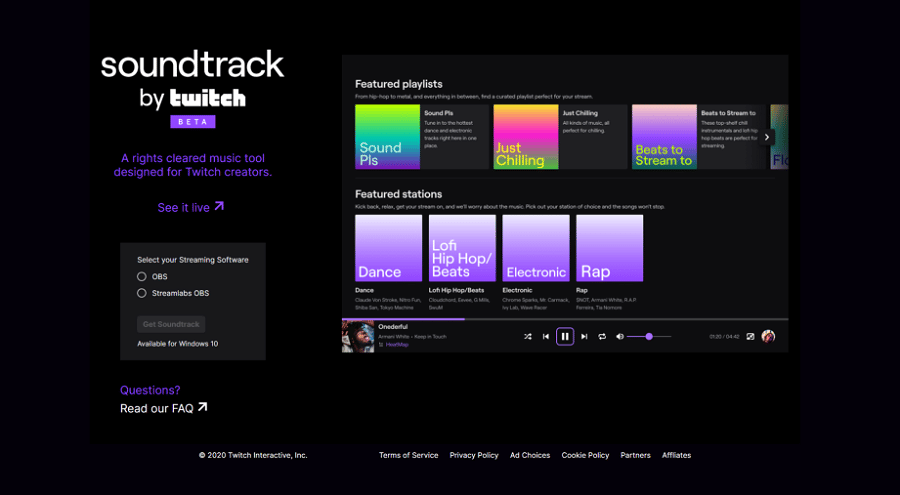Open the Dance station tile

(389, 248)
